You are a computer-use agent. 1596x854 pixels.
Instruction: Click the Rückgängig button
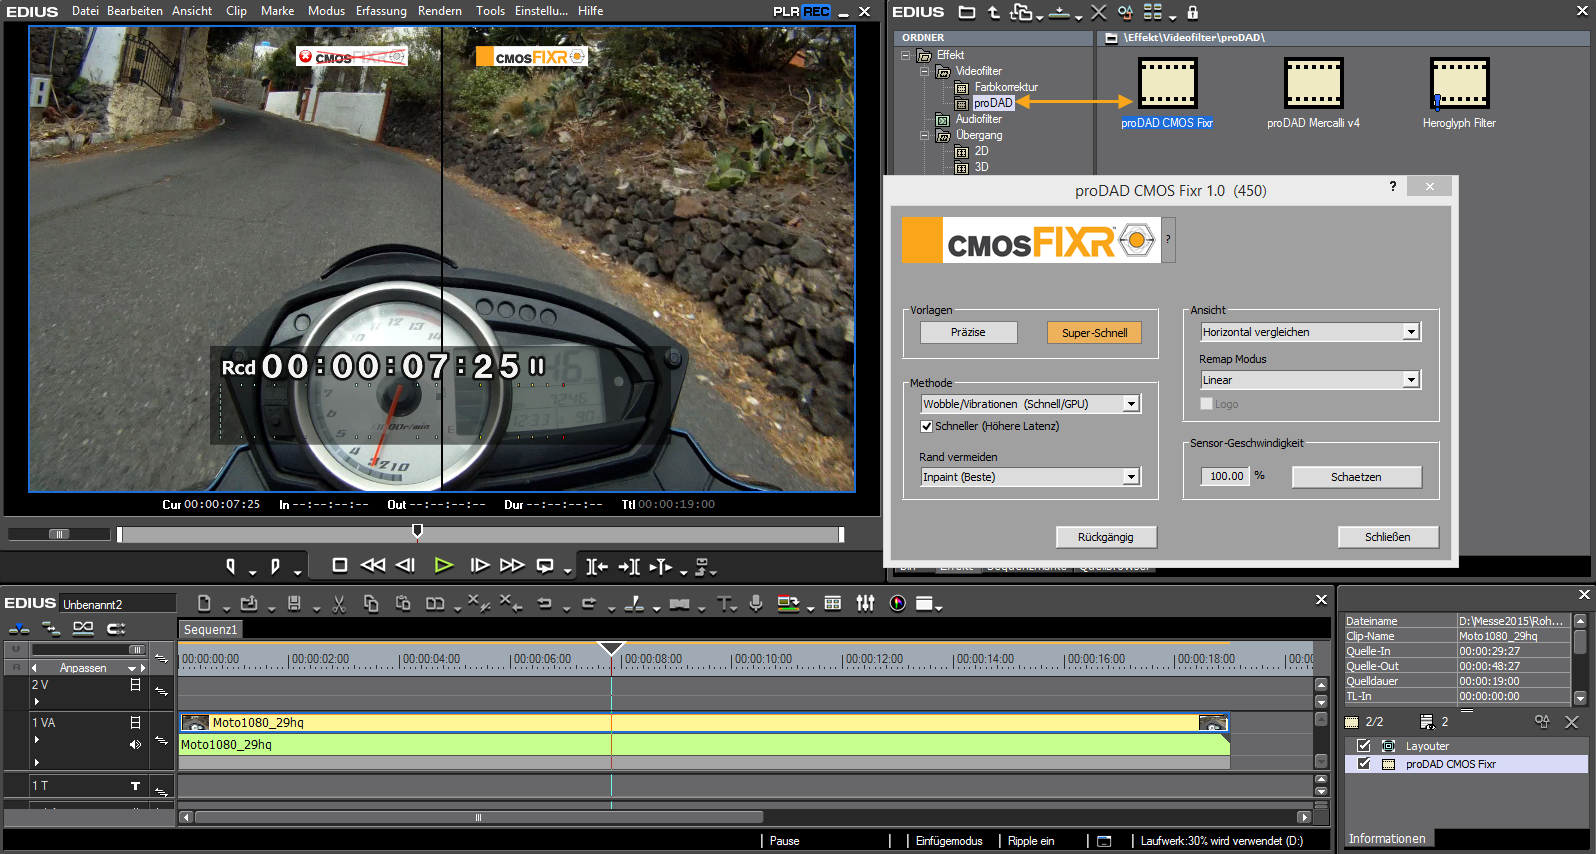point(1106,537)
